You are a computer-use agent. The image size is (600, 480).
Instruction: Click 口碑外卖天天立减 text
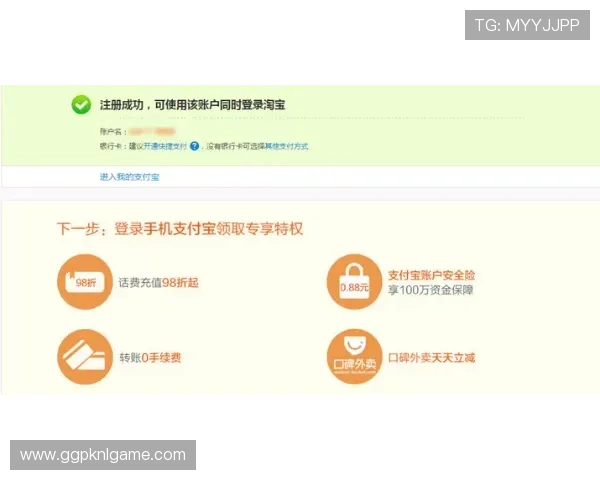(x=432, y=358)
